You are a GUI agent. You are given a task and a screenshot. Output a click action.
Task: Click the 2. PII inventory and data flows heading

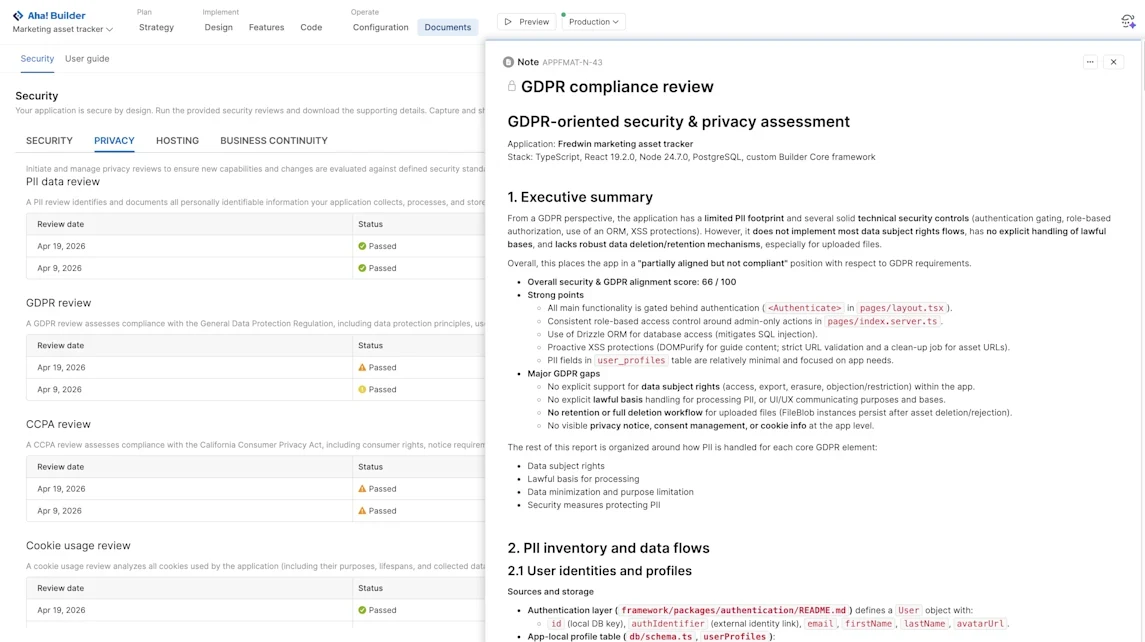tap(608, 548)
